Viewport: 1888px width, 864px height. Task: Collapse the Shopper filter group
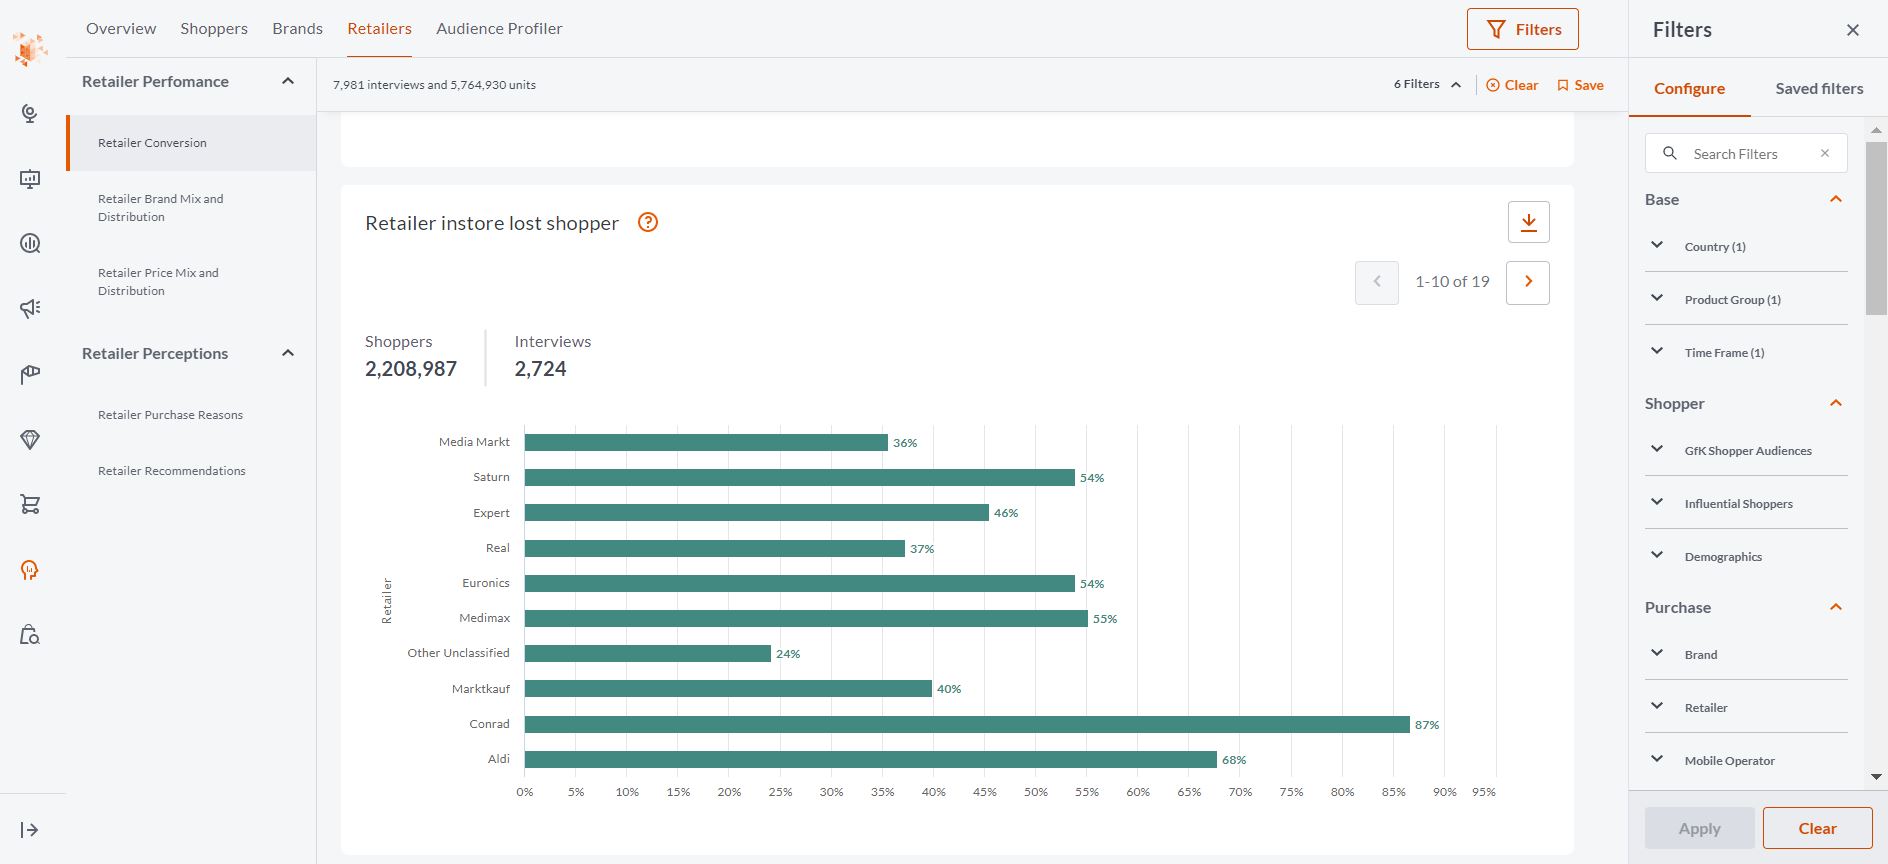pos(1836,403)
